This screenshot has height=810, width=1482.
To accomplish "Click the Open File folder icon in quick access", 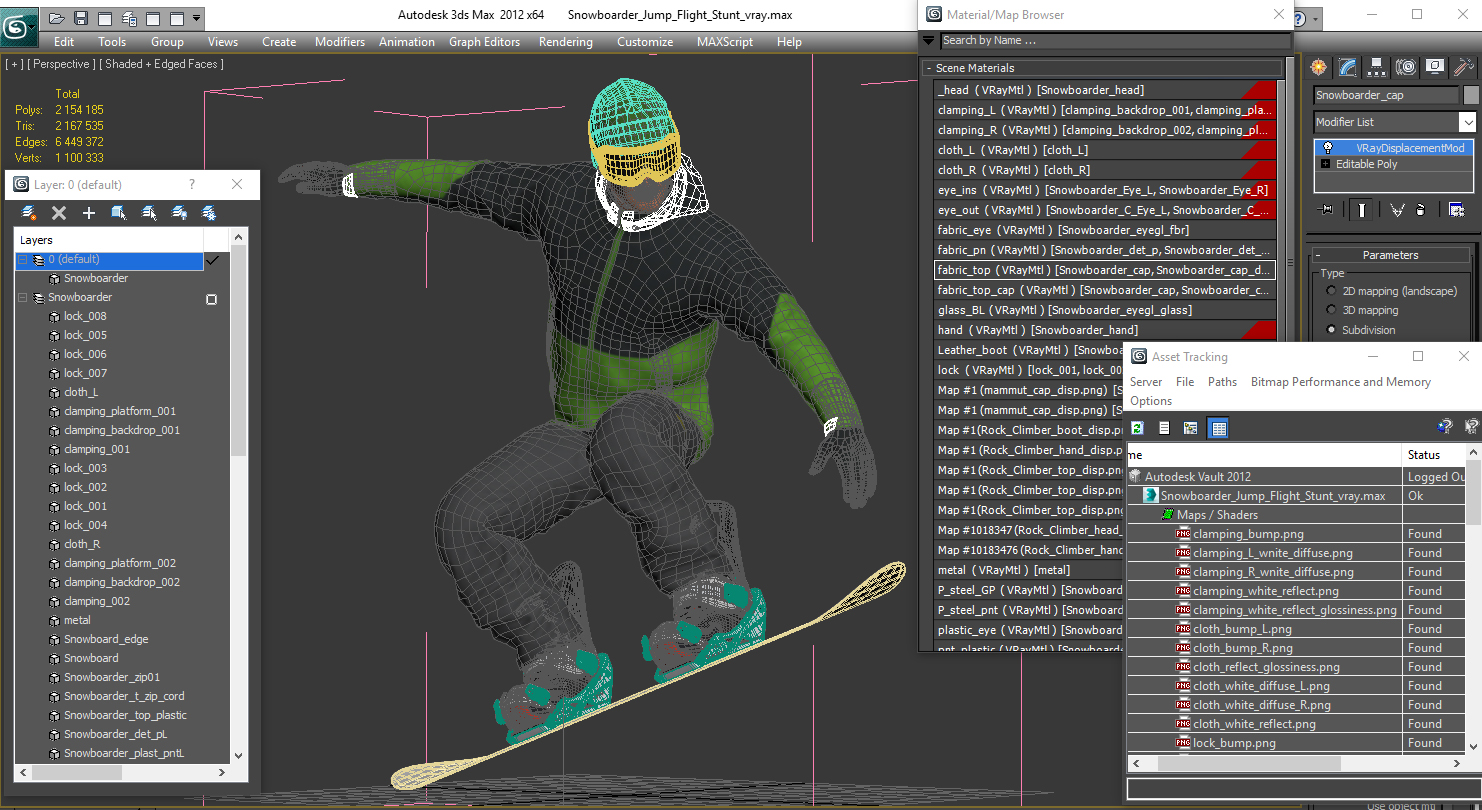I will click(57, 18).
